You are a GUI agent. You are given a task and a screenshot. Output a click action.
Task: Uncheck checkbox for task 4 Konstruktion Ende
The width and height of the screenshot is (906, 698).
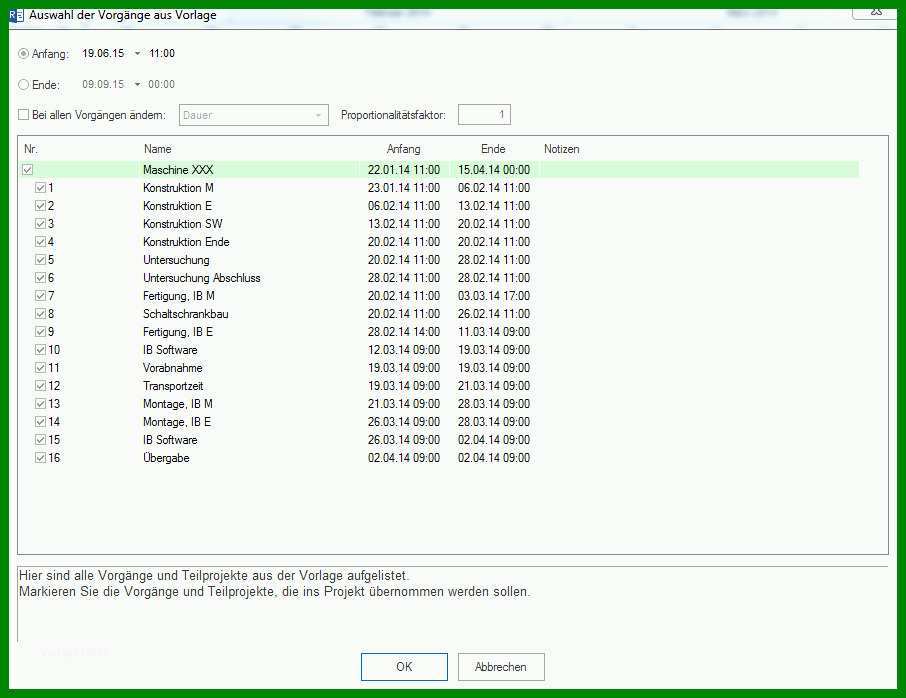40,242
